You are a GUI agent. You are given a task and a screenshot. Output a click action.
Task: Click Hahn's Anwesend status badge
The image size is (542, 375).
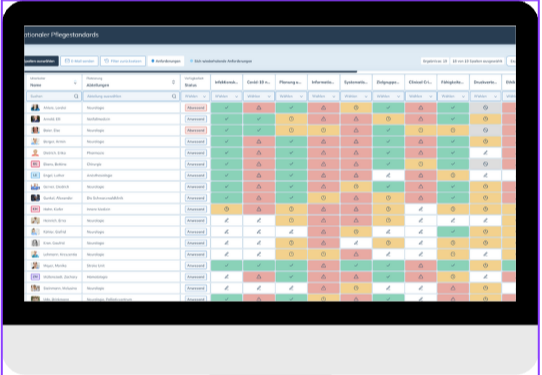point(196,209)
